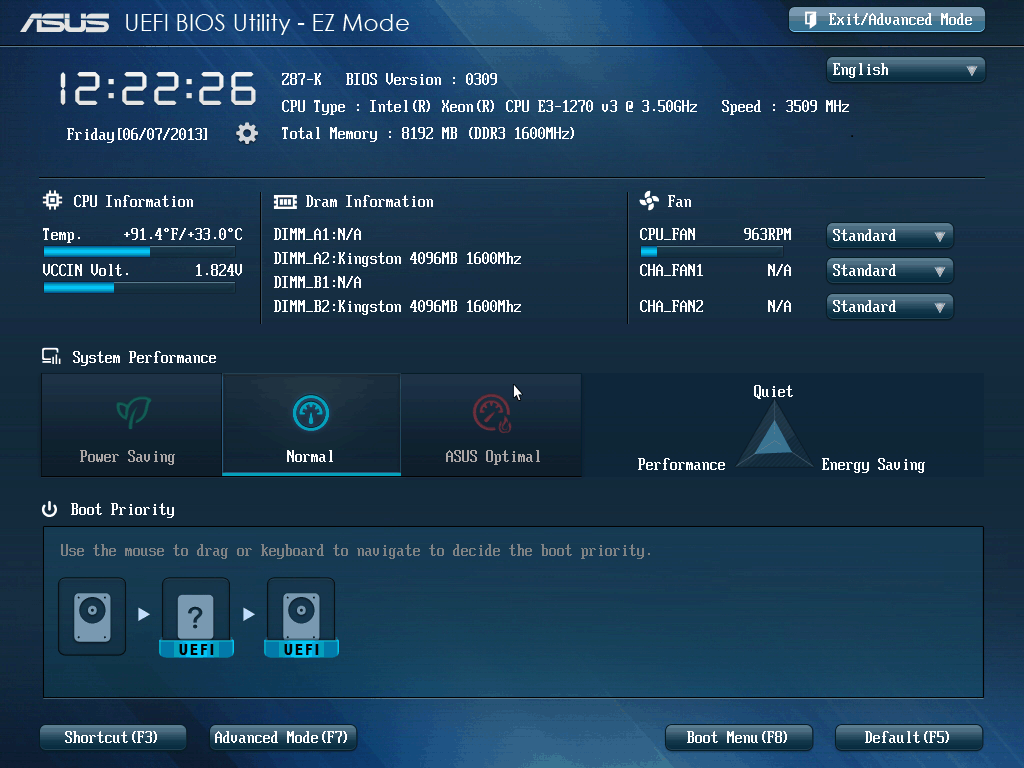The image size is (1024, 768).
Task: Click the CPU Information chip icon
Action: click(x=52, y=201)
